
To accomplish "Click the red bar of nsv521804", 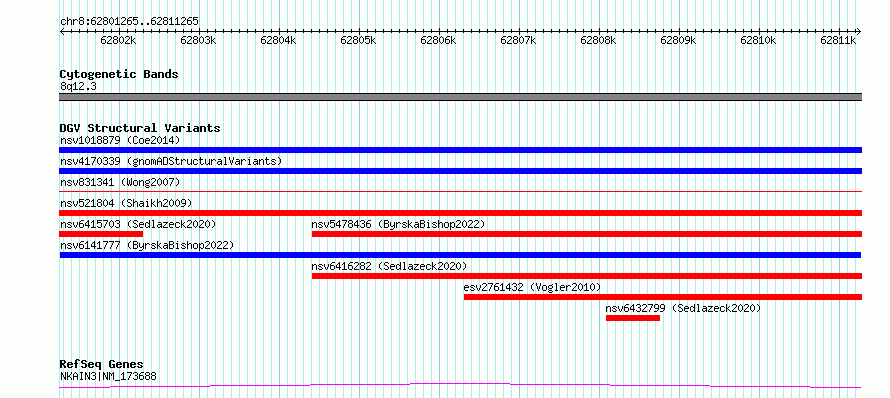I will coord(460,213).
